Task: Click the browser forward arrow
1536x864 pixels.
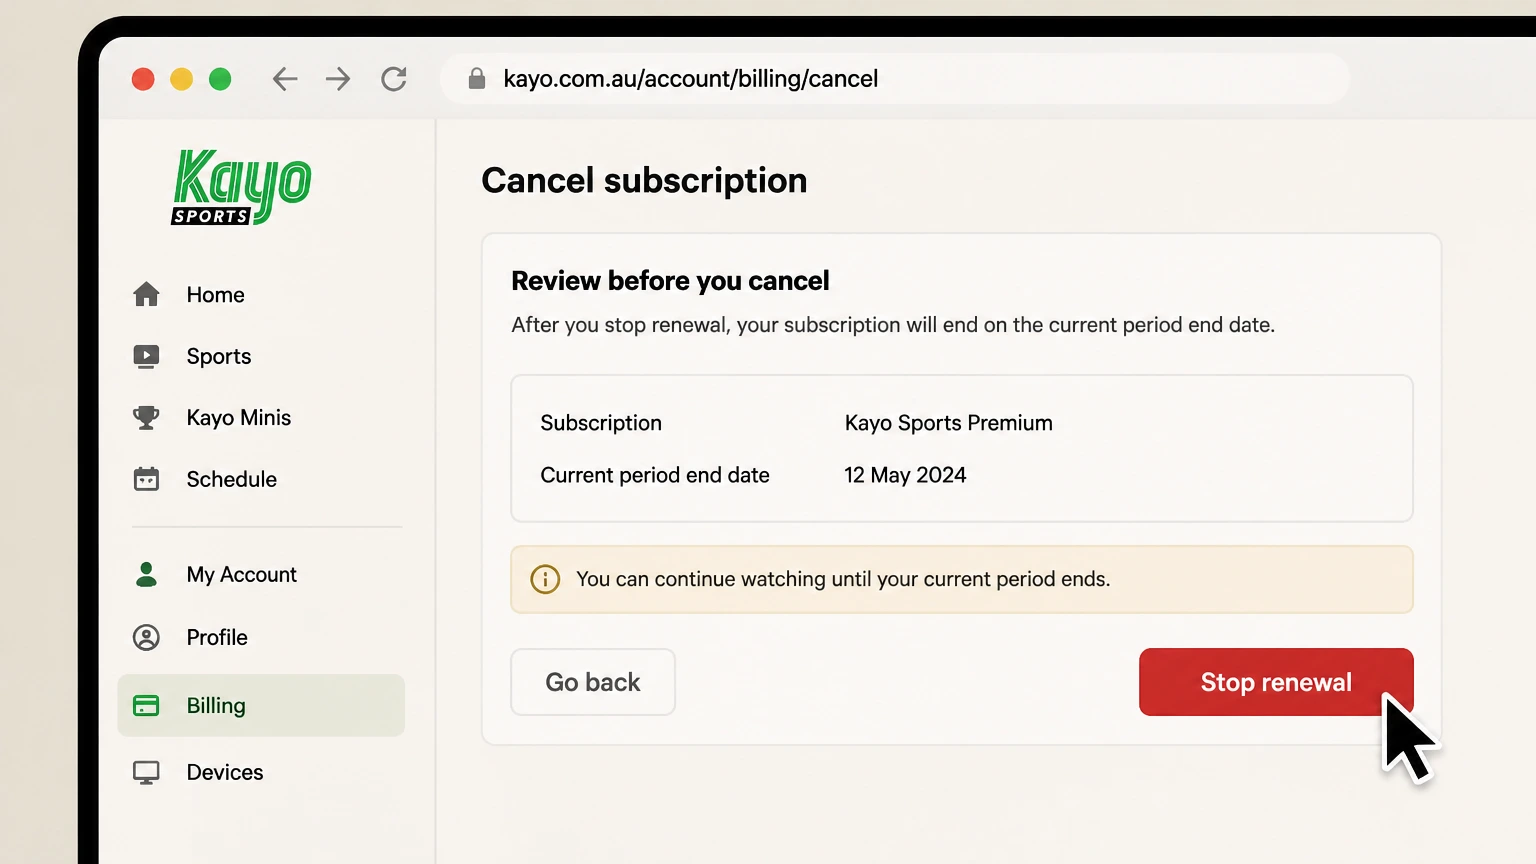Action: click(338, 79)
